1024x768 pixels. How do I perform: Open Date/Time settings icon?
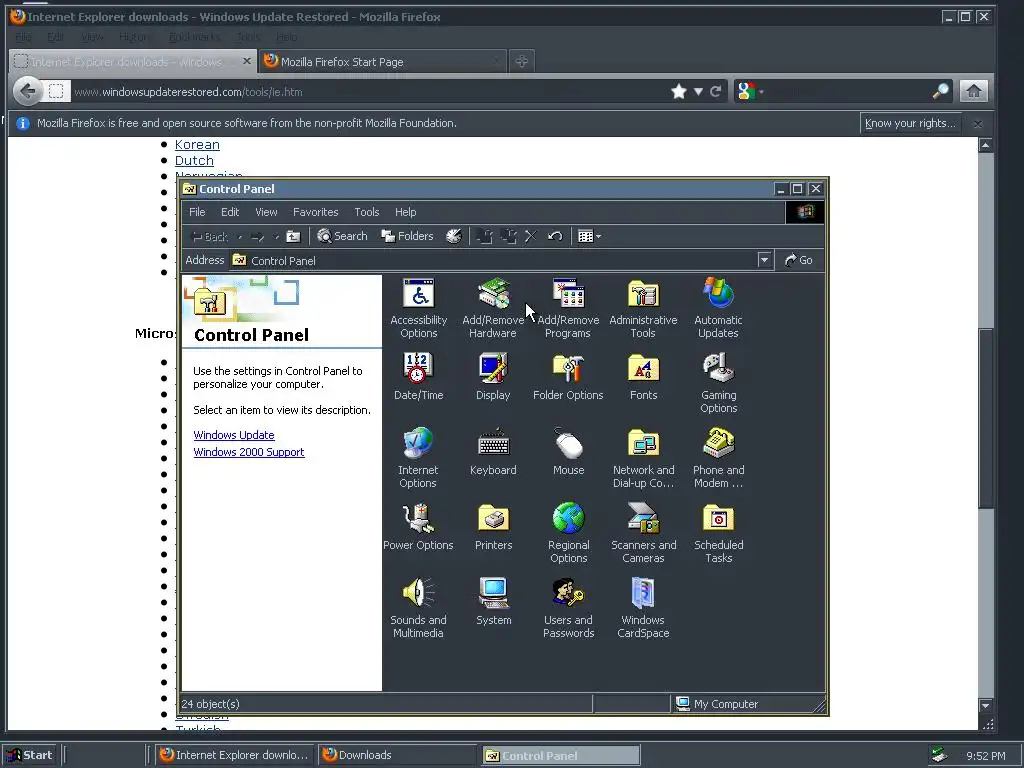419,377
